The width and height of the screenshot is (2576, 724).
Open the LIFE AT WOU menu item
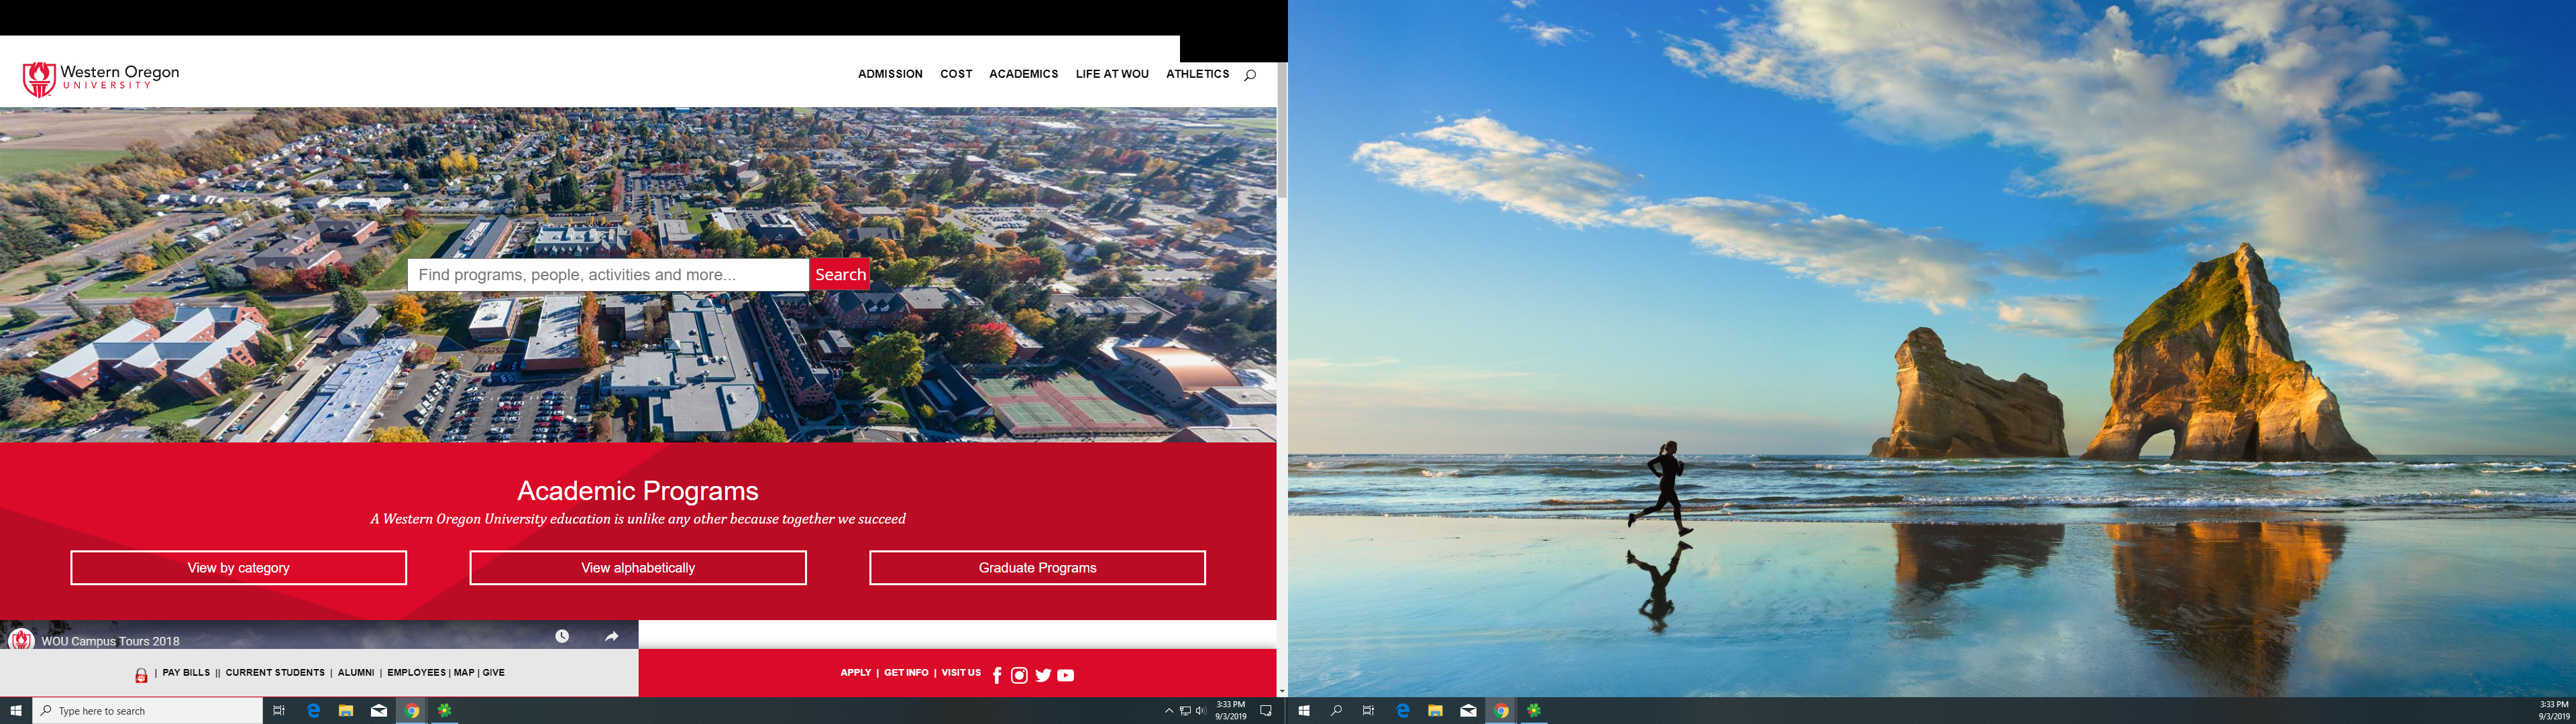coord(1112,74)
